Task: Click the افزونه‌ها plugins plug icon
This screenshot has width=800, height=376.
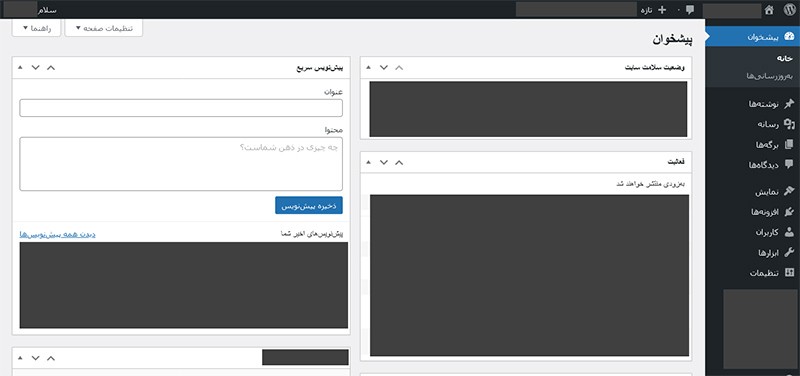Action: (x=789, y=212)
